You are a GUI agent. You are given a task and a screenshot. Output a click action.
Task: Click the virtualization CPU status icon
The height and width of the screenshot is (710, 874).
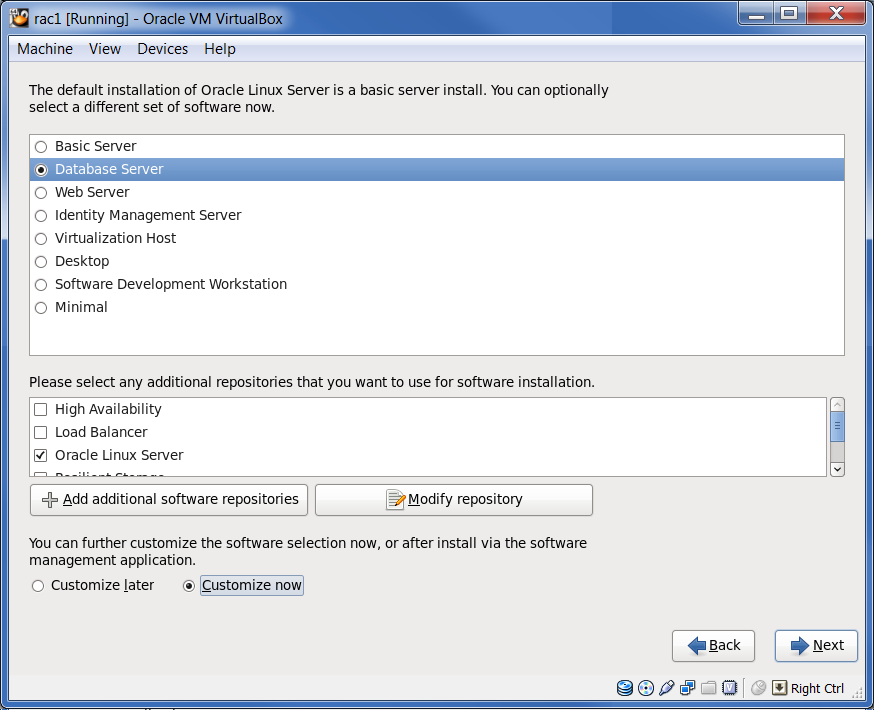(x=729, y=688)
